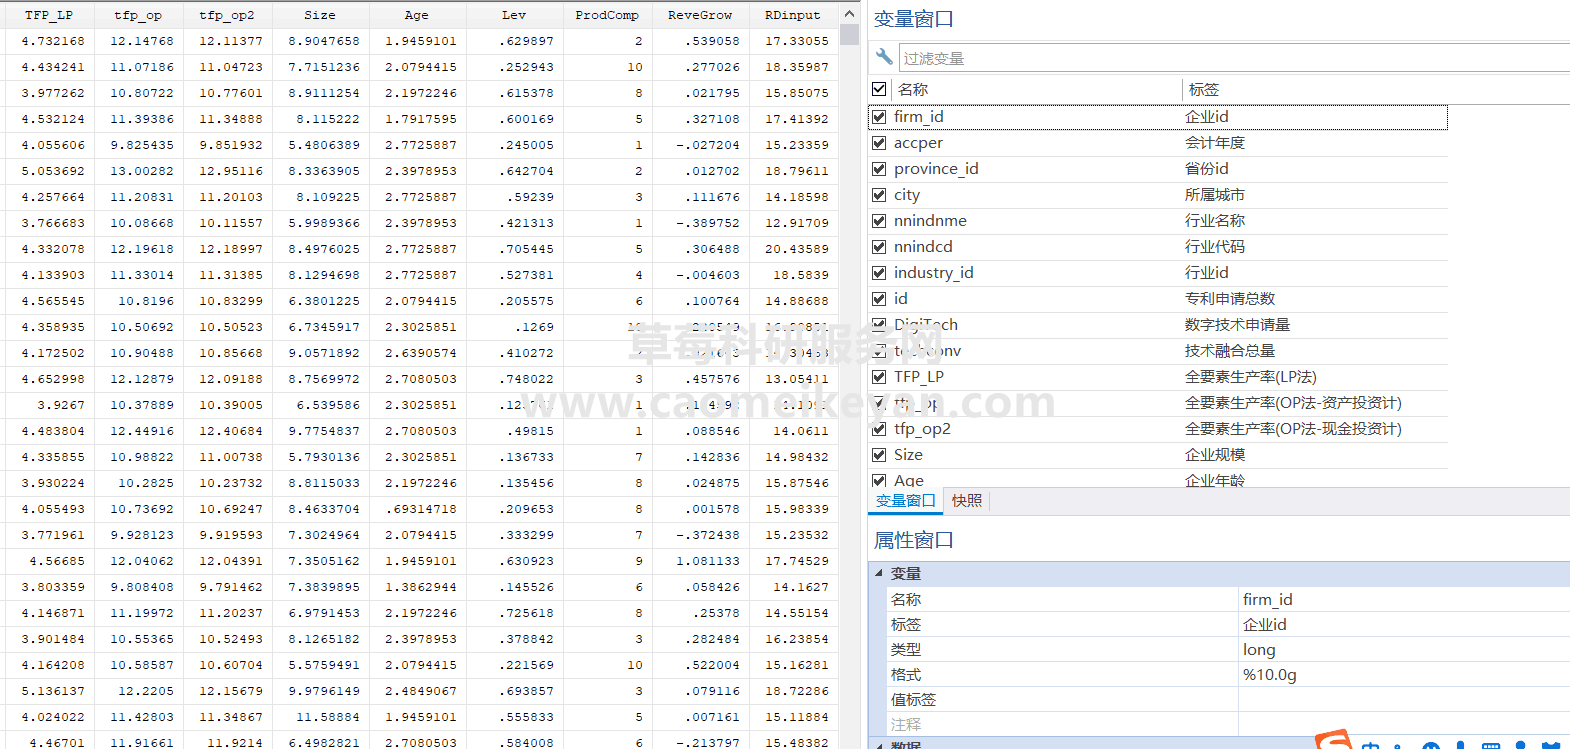
Task: Click the 类型 property value long
Action: tap(1259, 649)
